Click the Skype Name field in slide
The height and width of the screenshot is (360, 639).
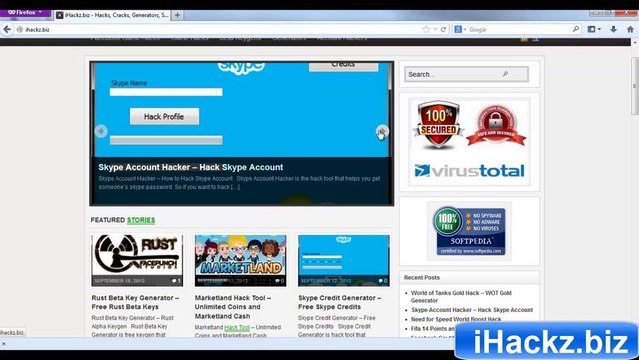(166, 92)
